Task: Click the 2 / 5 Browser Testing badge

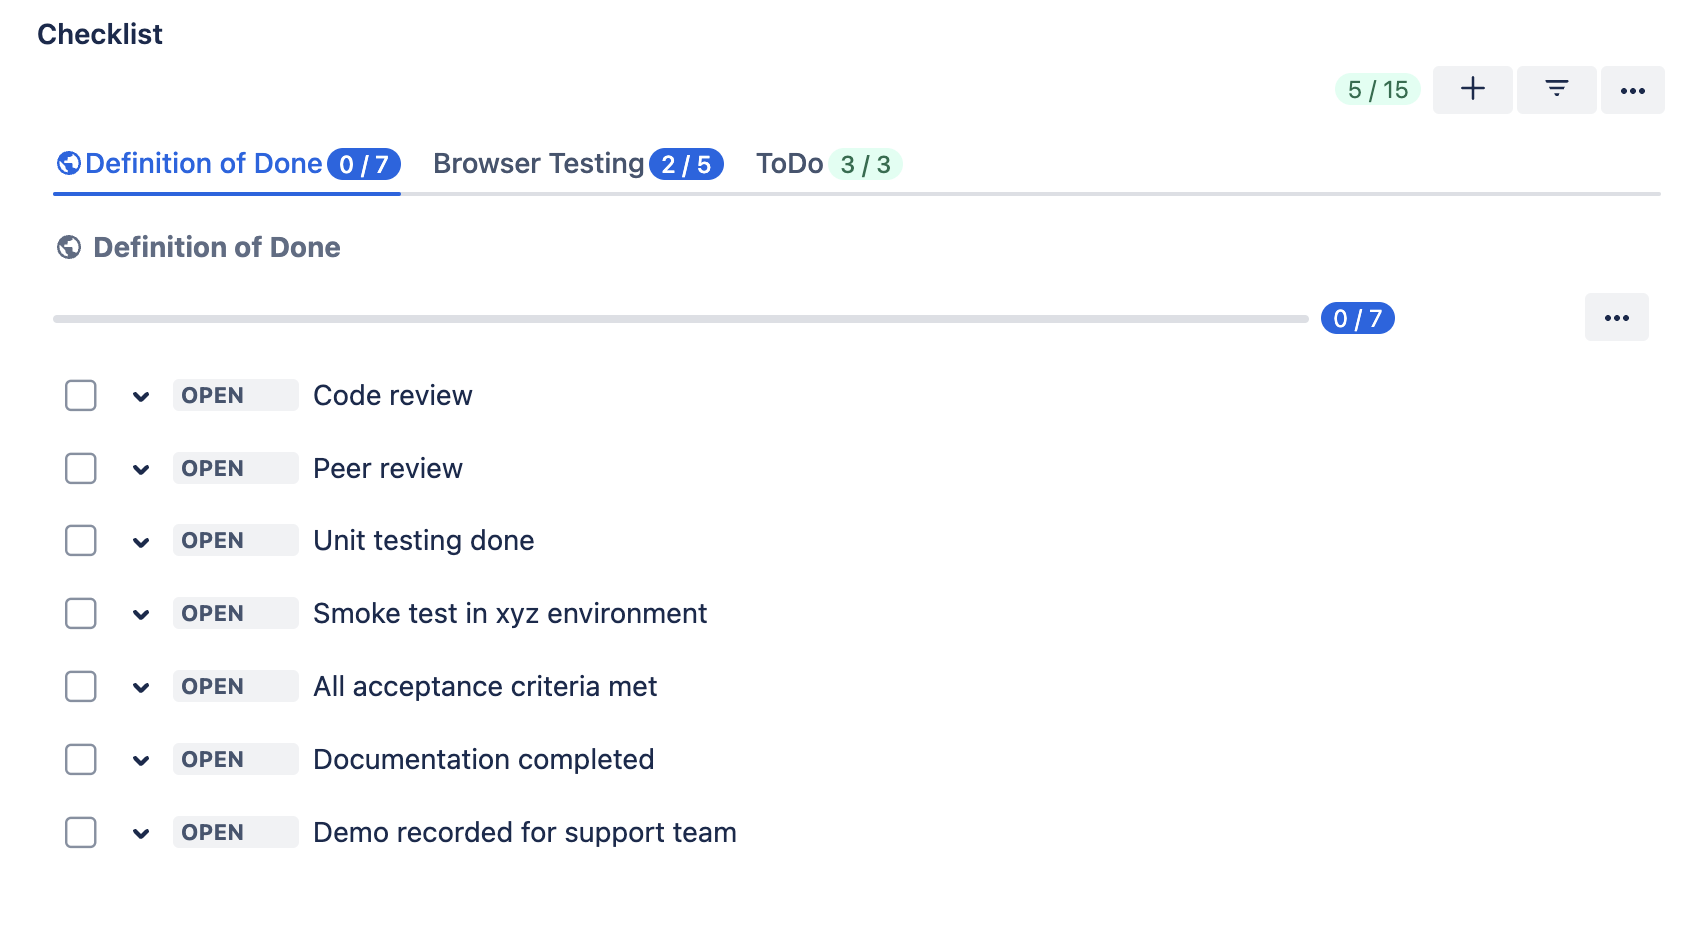Action: (x=686, y=164)
